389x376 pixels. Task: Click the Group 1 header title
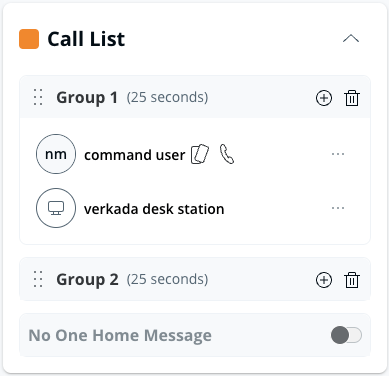coord(87,98)
